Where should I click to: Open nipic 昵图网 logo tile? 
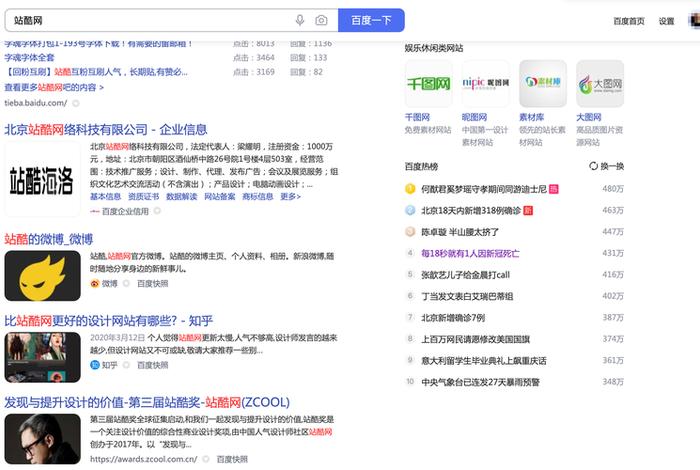coord(486,83)
